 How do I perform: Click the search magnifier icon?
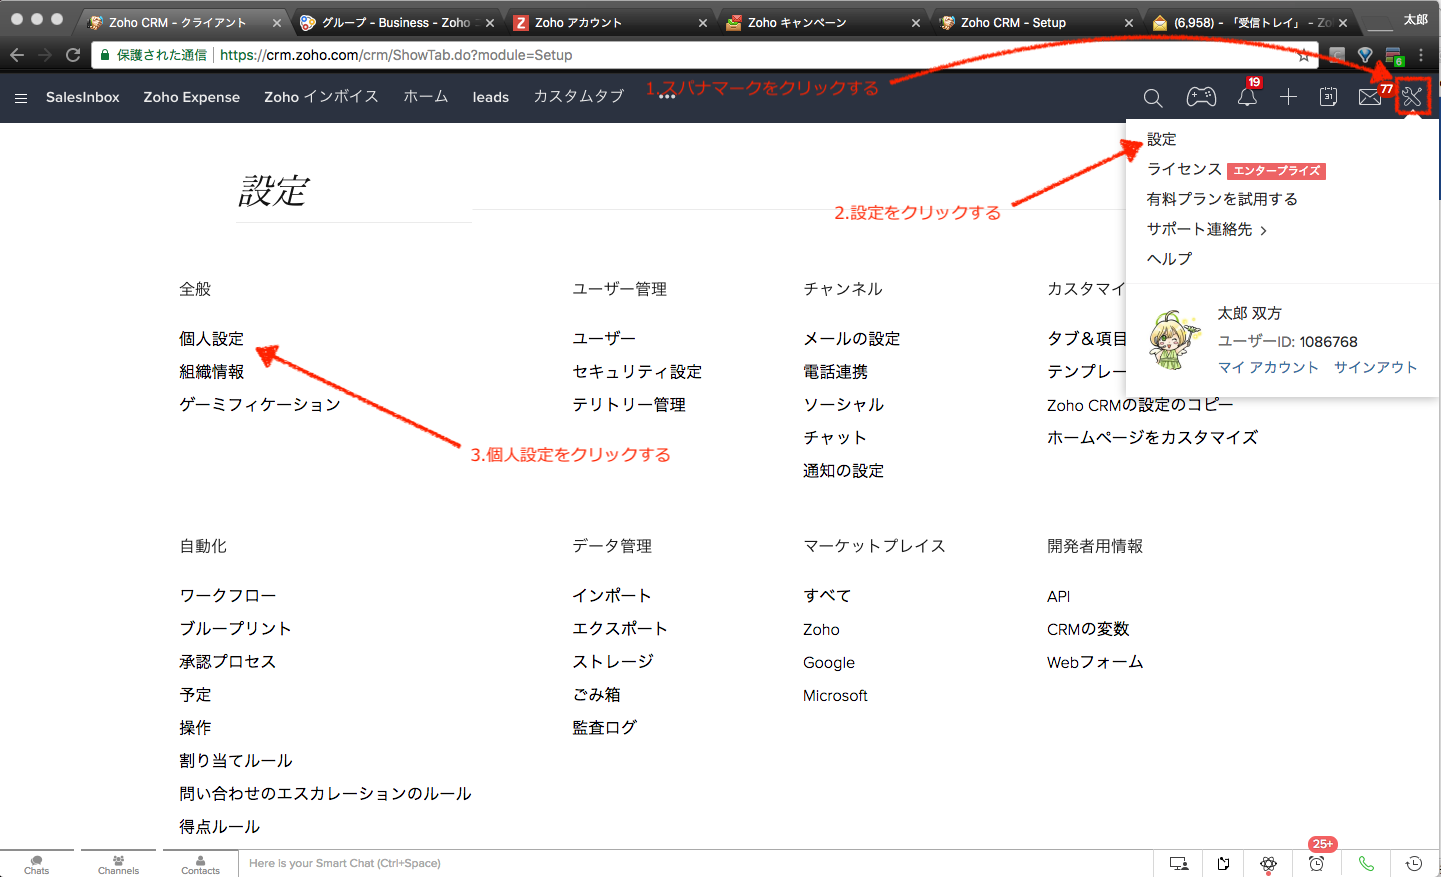(1153, 97)
